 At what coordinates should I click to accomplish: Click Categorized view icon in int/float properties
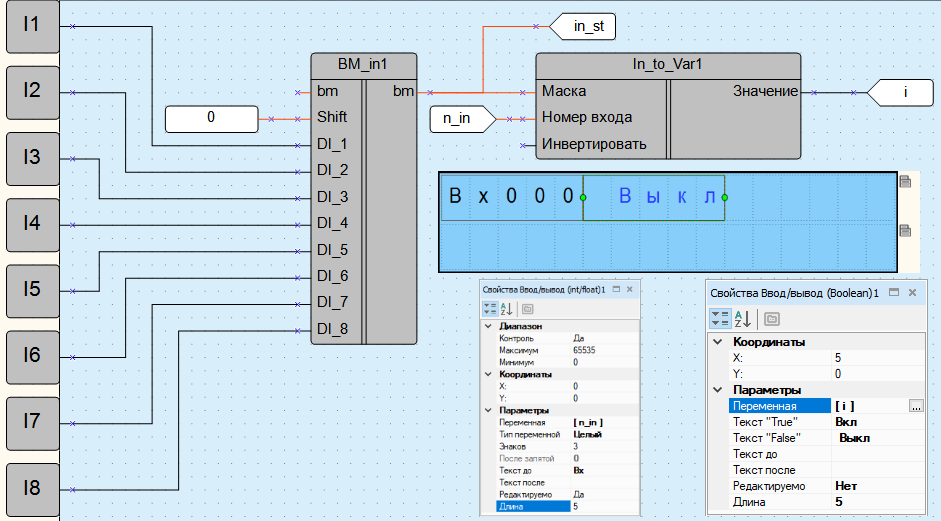490,310
